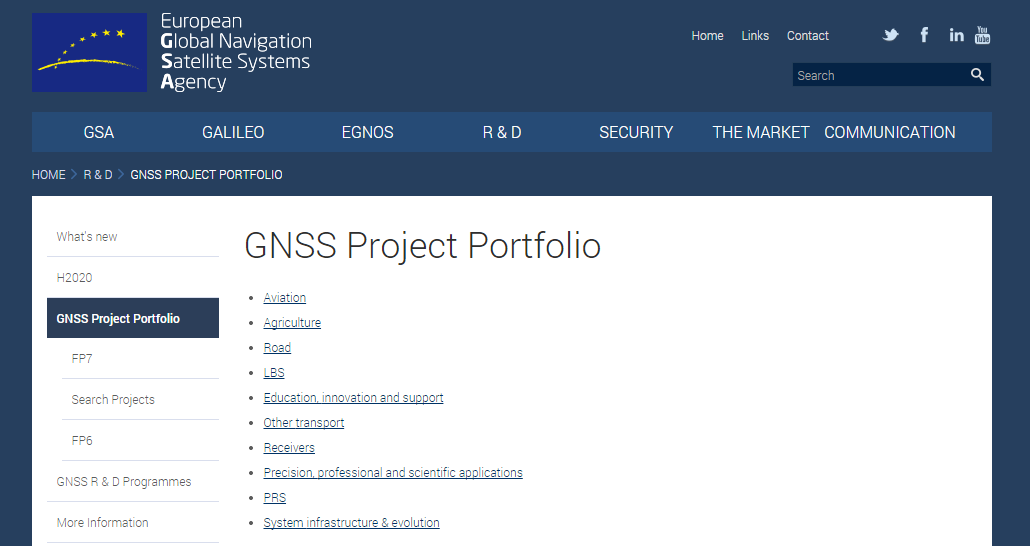
Task: Click the European GNSS Agency logo
Action: tap(89, 53)
